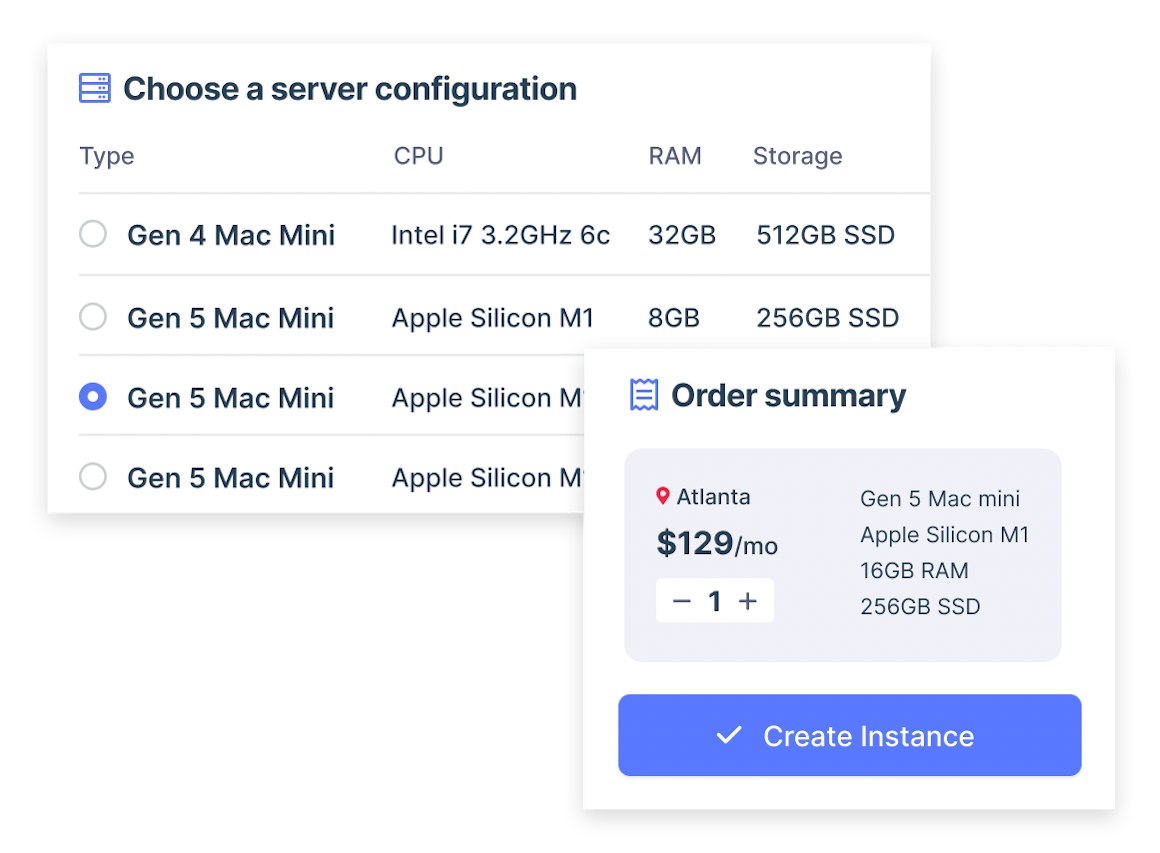Click the Order summary heading
This screenshot has width=1160, height=853.
click(x=789, y=396)
